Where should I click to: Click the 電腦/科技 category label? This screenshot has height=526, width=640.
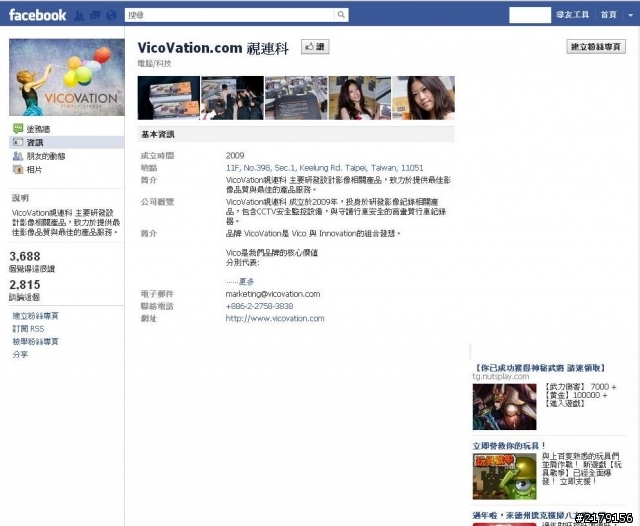[x=154, y=63]
